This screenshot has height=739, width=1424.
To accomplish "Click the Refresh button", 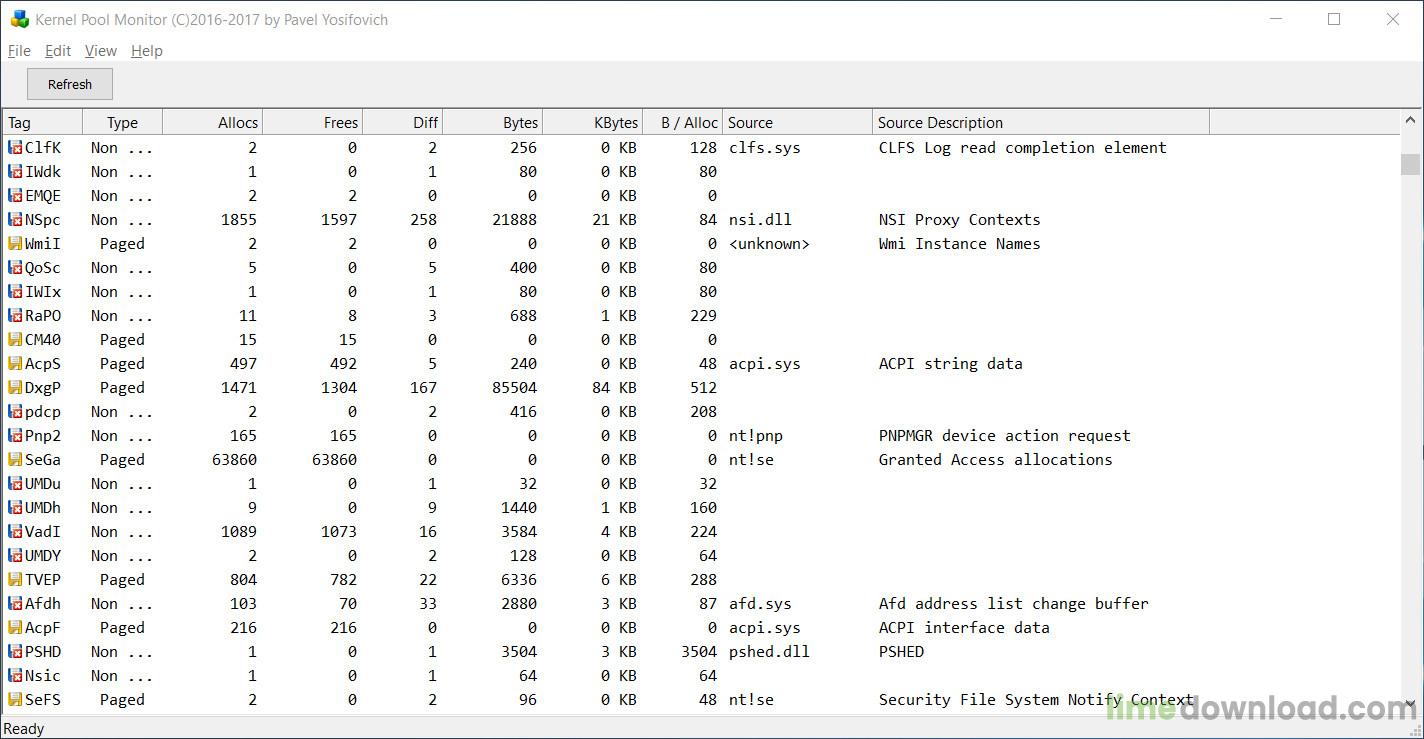I will coord(70,84).
